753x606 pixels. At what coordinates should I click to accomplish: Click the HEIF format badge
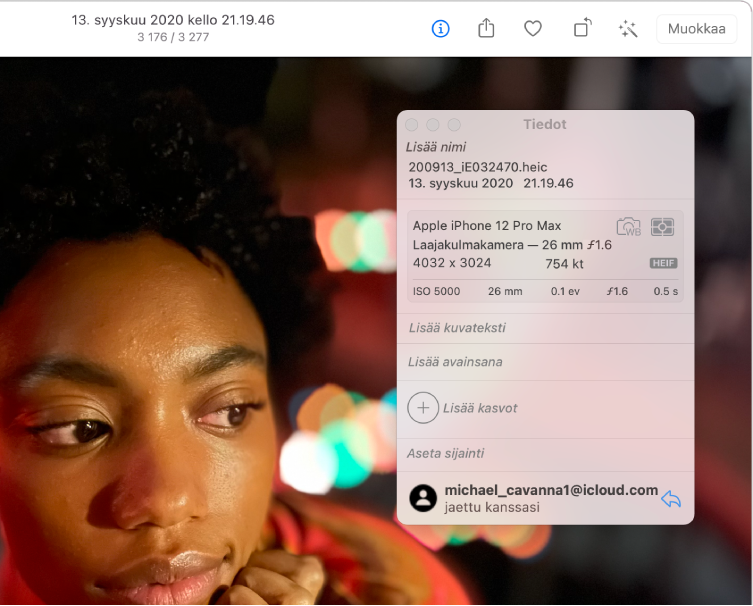662,263
